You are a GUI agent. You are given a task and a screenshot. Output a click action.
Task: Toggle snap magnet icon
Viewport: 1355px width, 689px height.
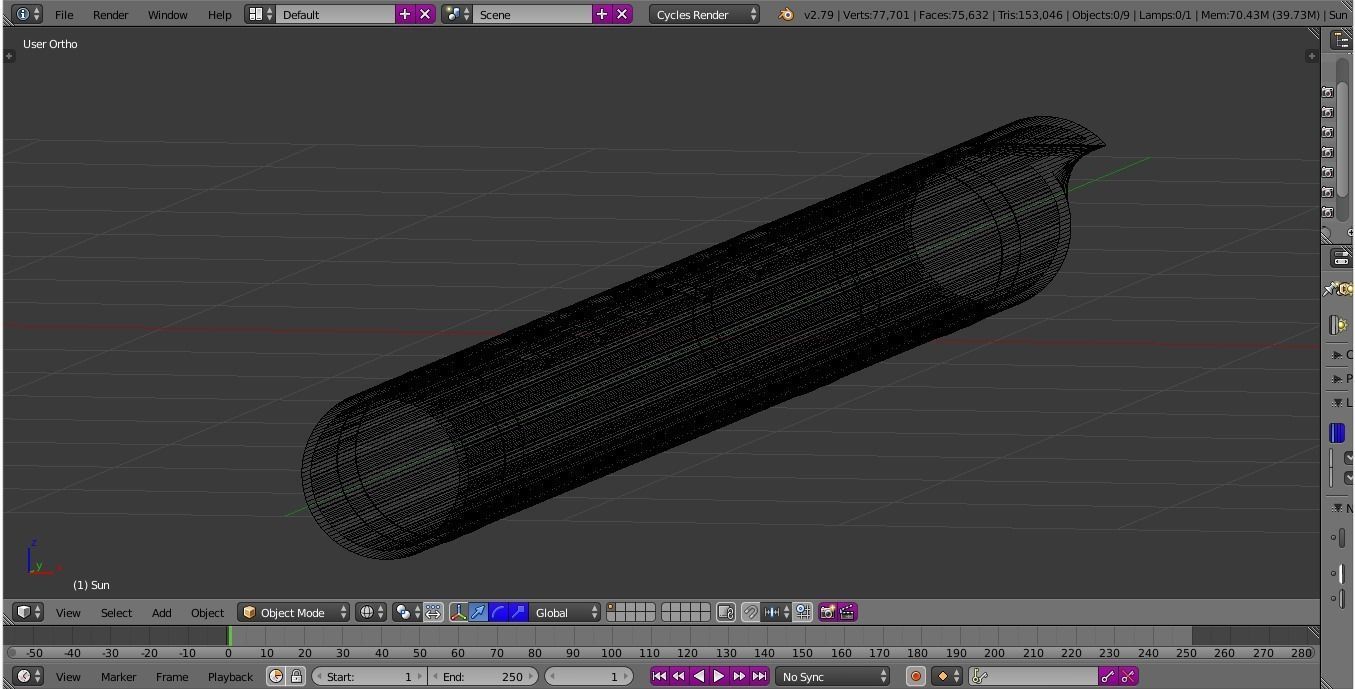(x=750, y=612)
